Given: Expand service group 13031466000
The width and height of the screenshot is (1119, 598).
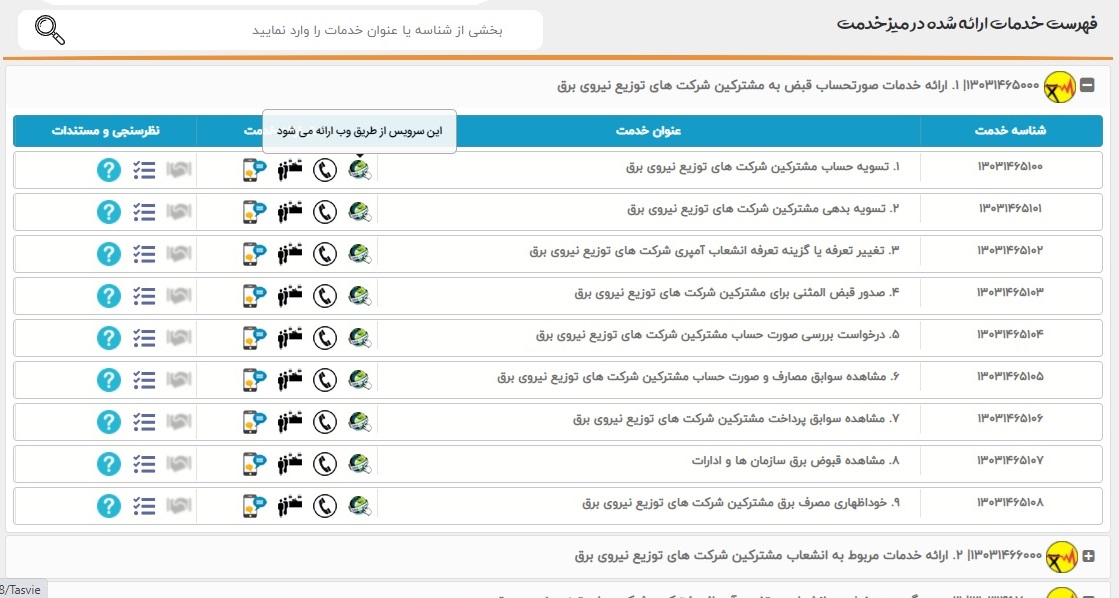Looking at the screenshot, I should click(x=1088, y=556).
